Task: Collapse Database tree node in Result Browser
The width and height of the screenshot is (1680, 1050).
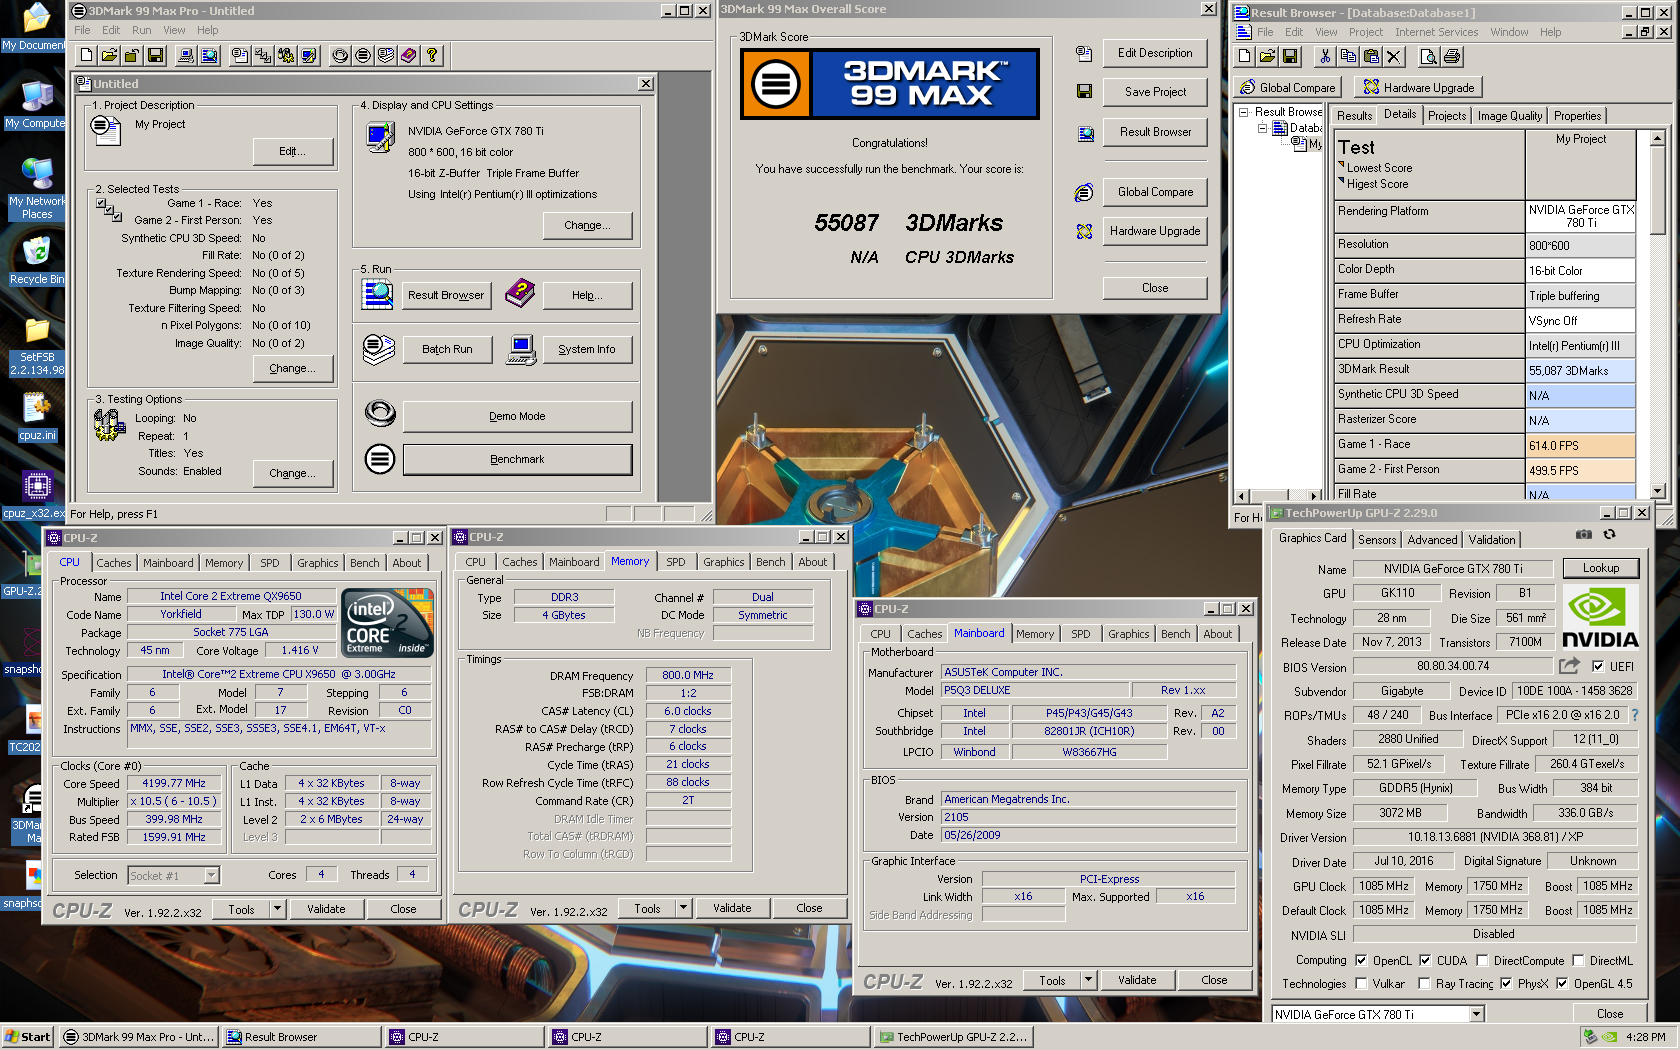Action: 1262,128
